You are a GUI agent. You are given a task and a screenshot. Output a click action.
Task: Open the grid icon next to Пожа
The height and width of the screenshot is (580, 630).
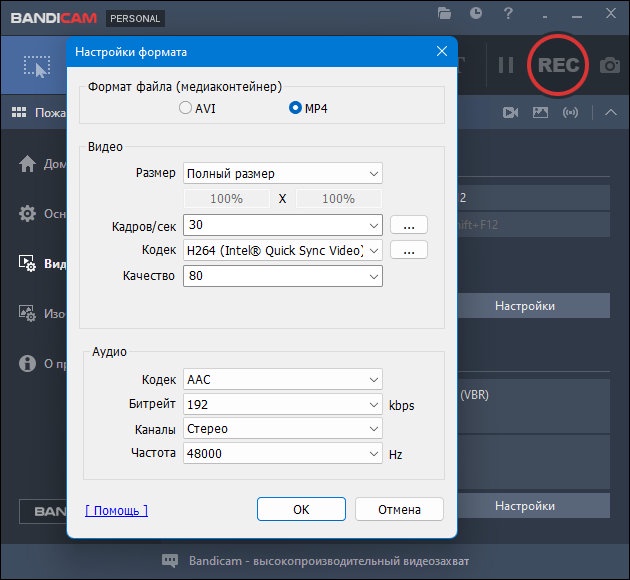[19, 112]
